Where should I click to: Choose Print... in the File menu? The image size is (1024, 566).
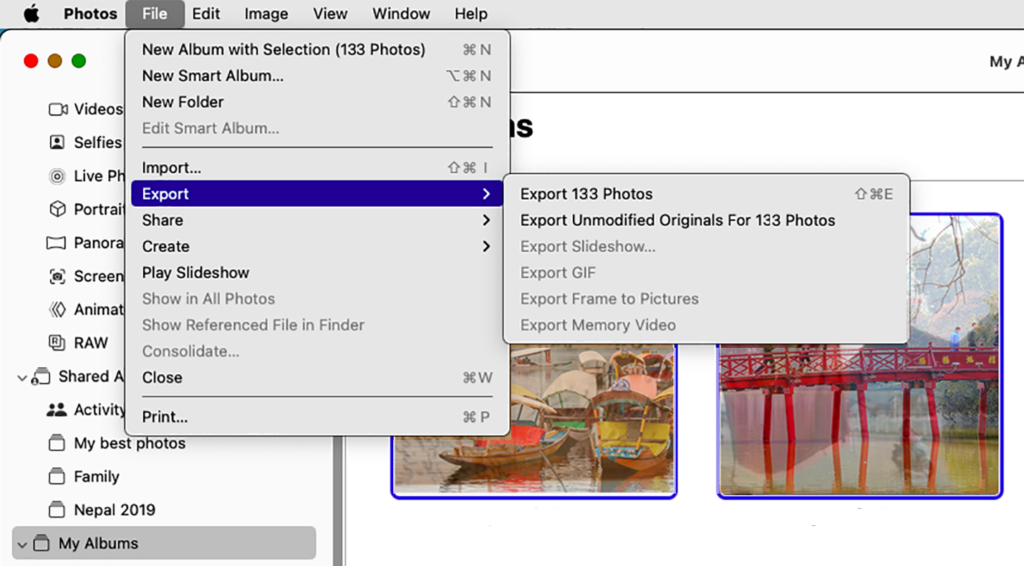[317, 417]
